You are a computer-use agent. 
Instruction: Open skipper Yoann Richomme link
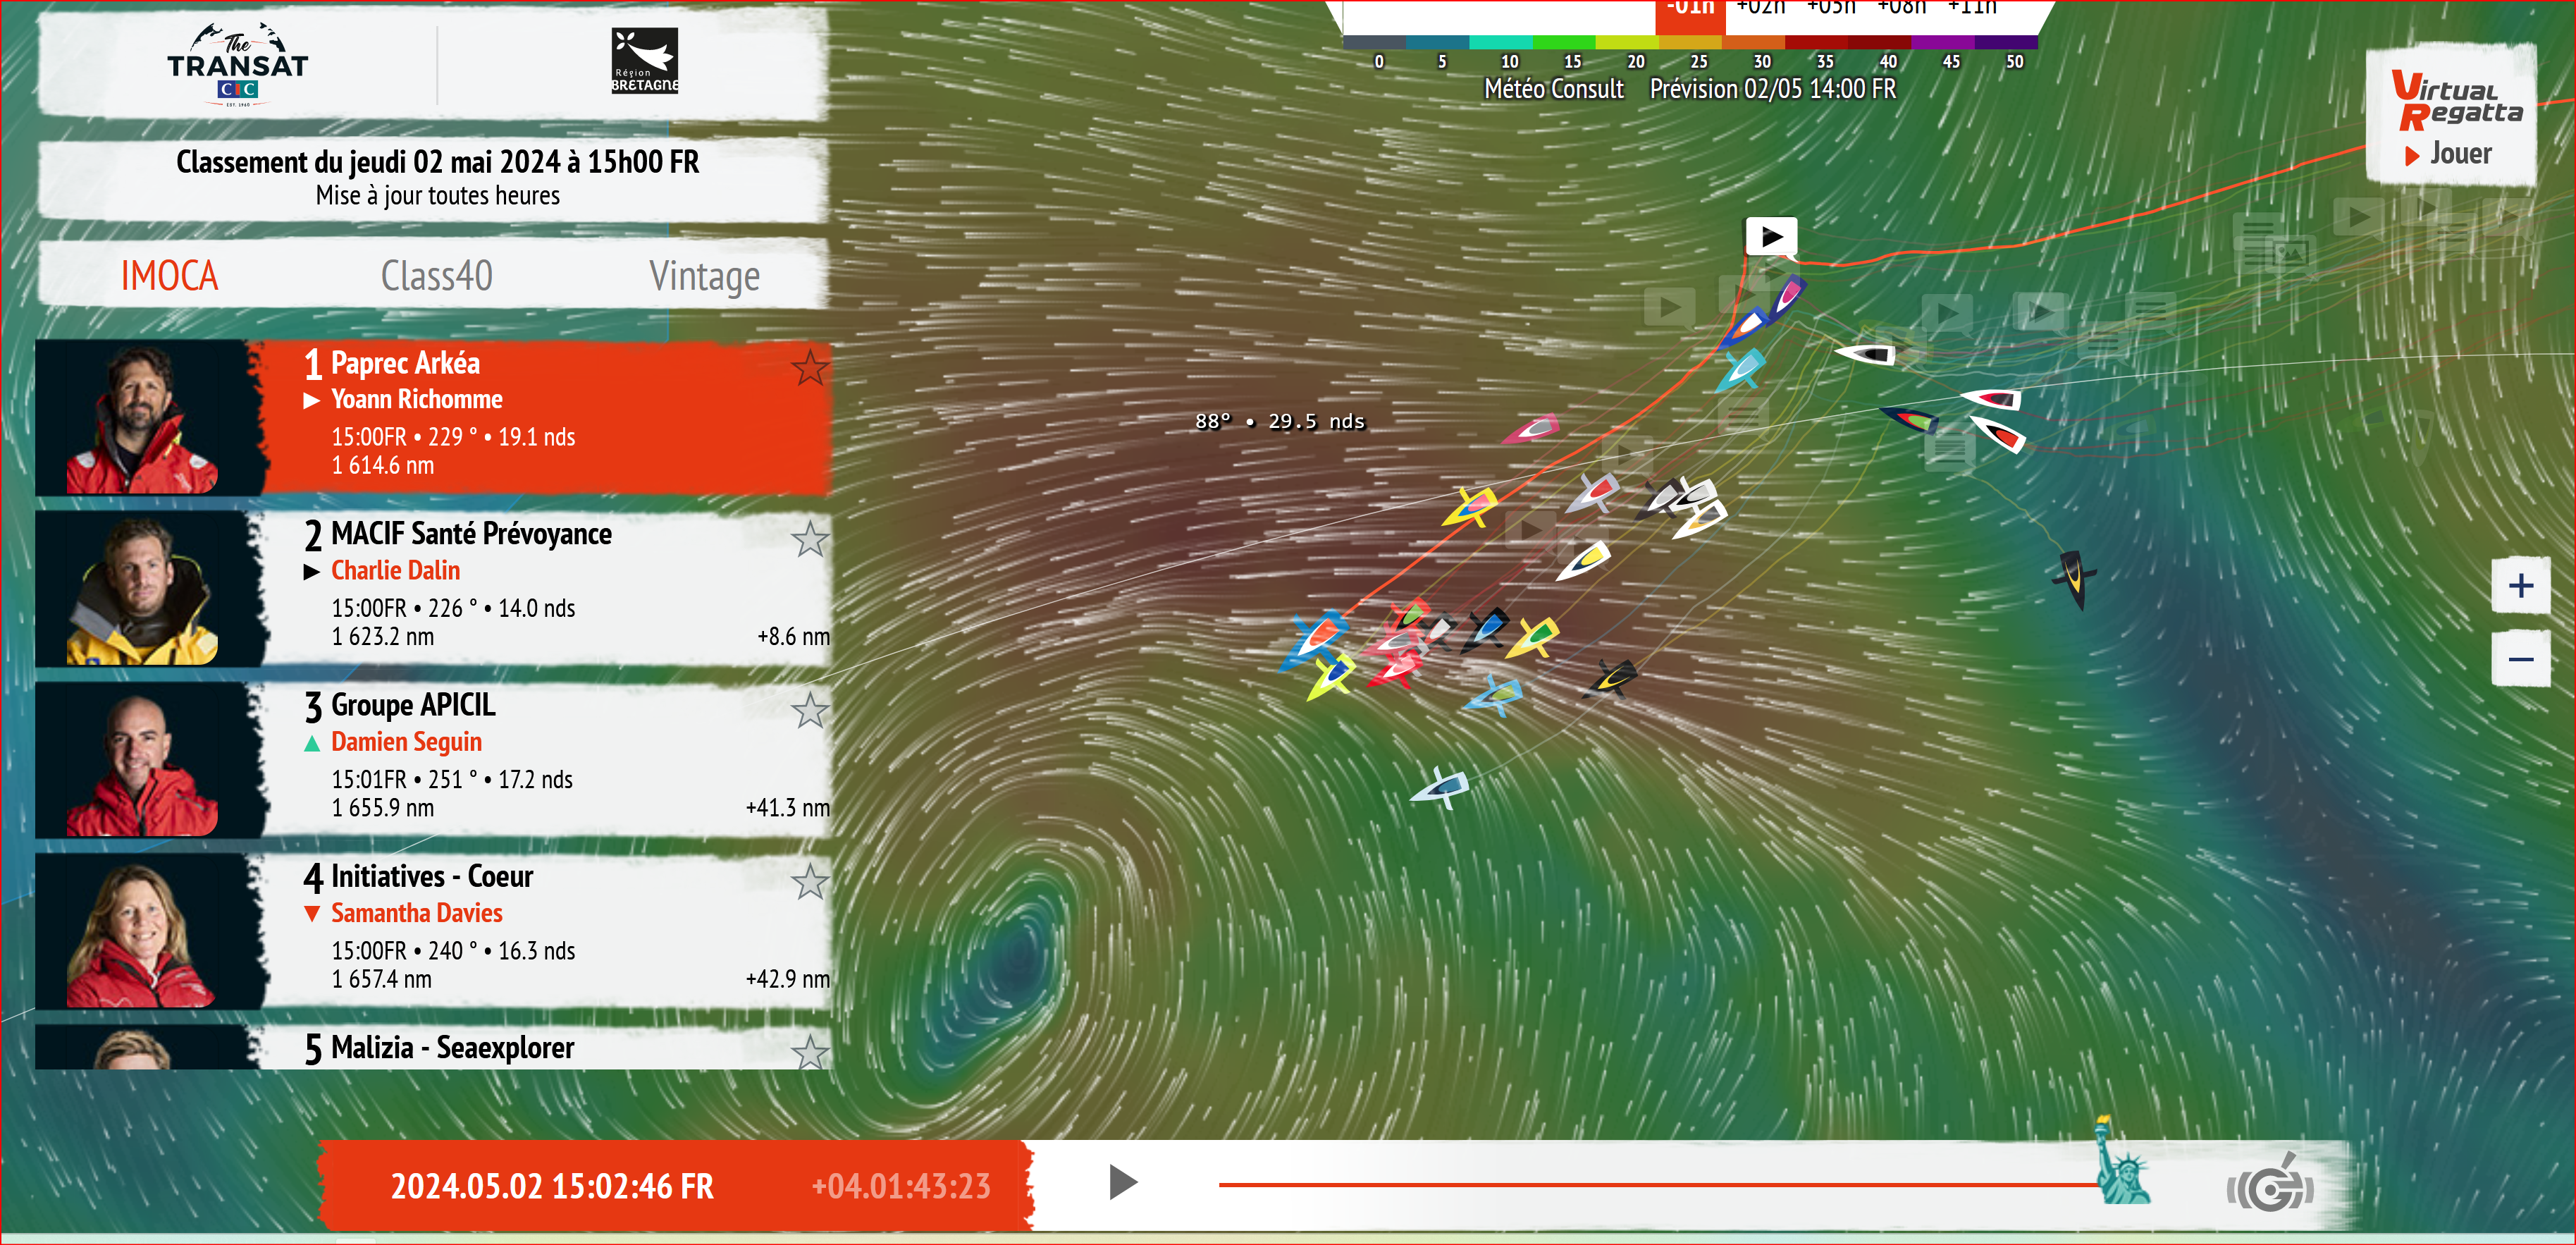coord(417,400)
